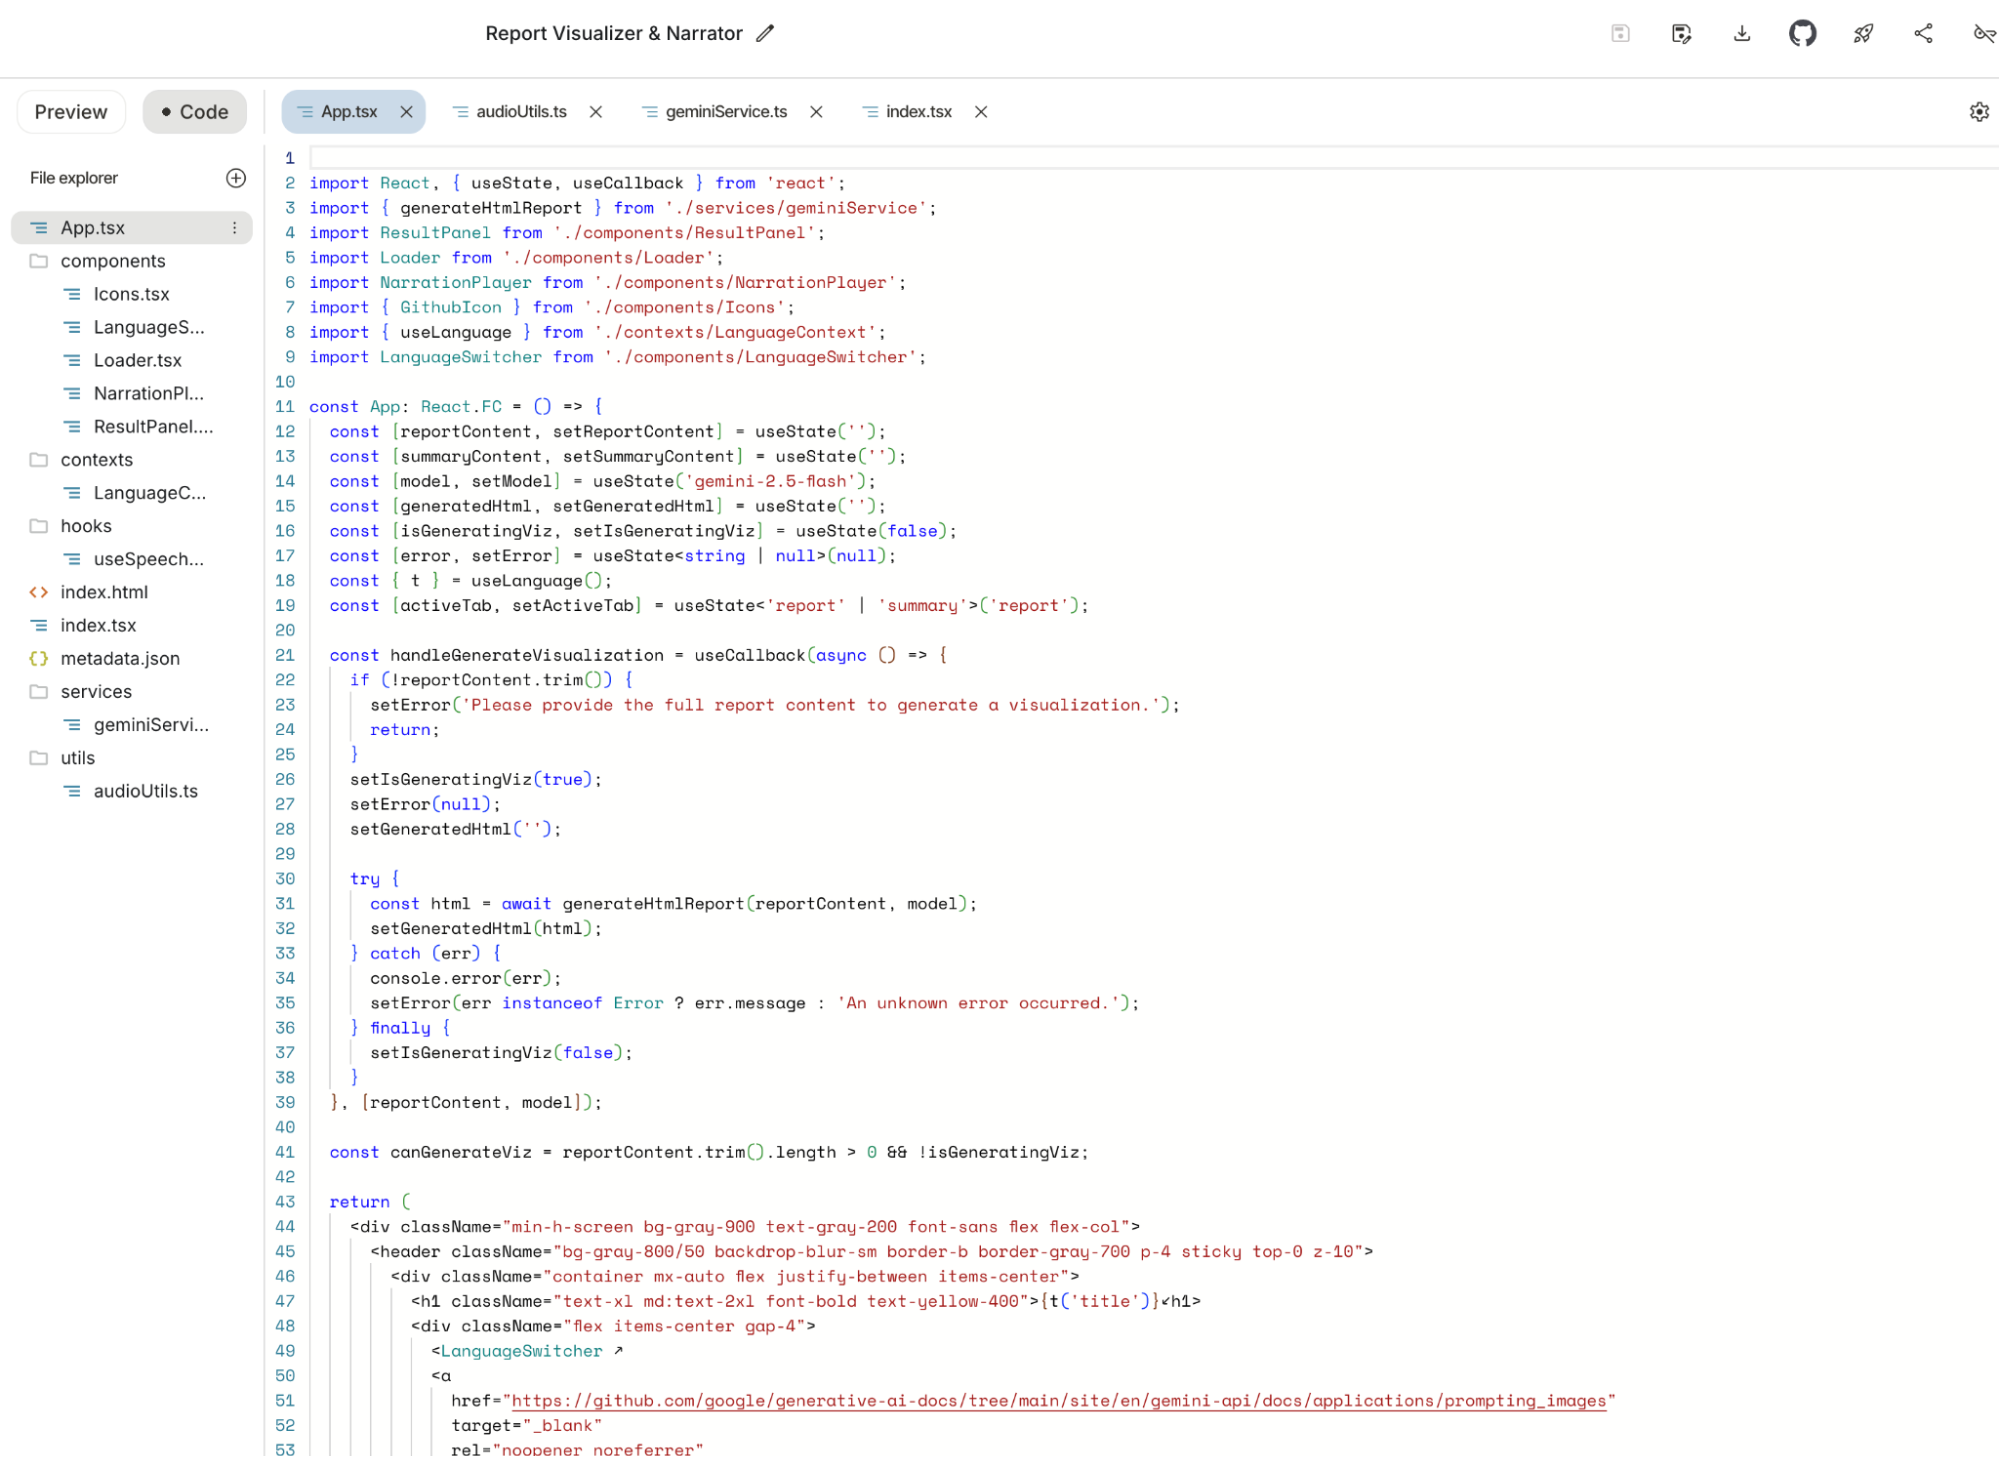Click the share icon
This screenshot has width=1999, height=1457.
[1923, 34]
